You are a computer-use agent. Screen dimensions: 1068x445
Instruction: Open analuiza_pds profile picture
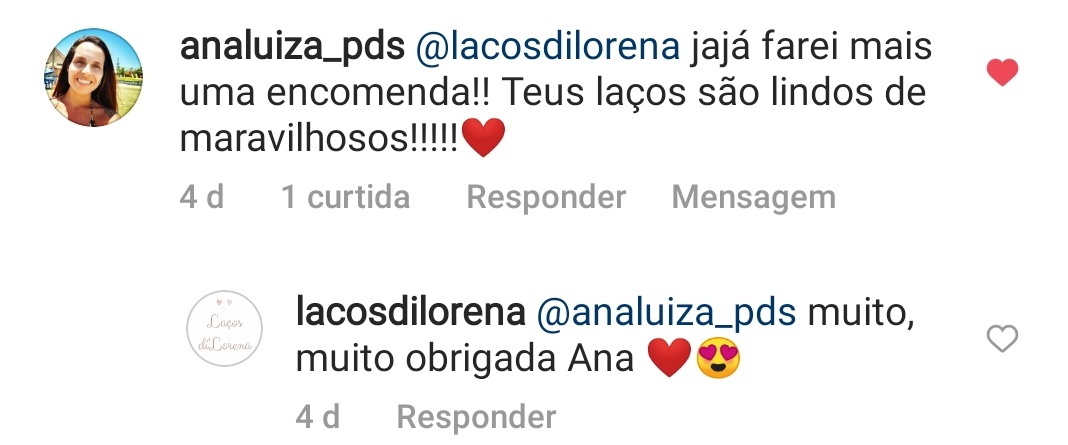93,77
